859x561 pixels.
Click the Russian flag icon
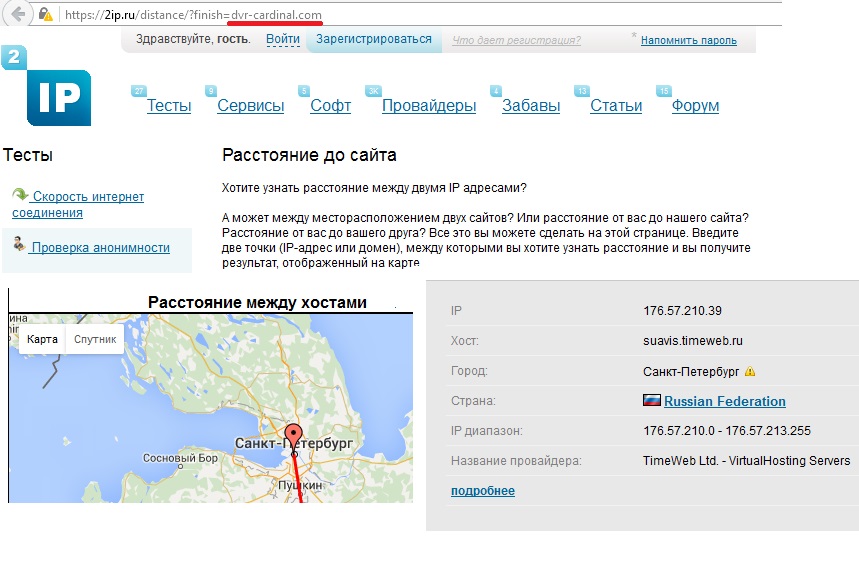coord(652,401)
